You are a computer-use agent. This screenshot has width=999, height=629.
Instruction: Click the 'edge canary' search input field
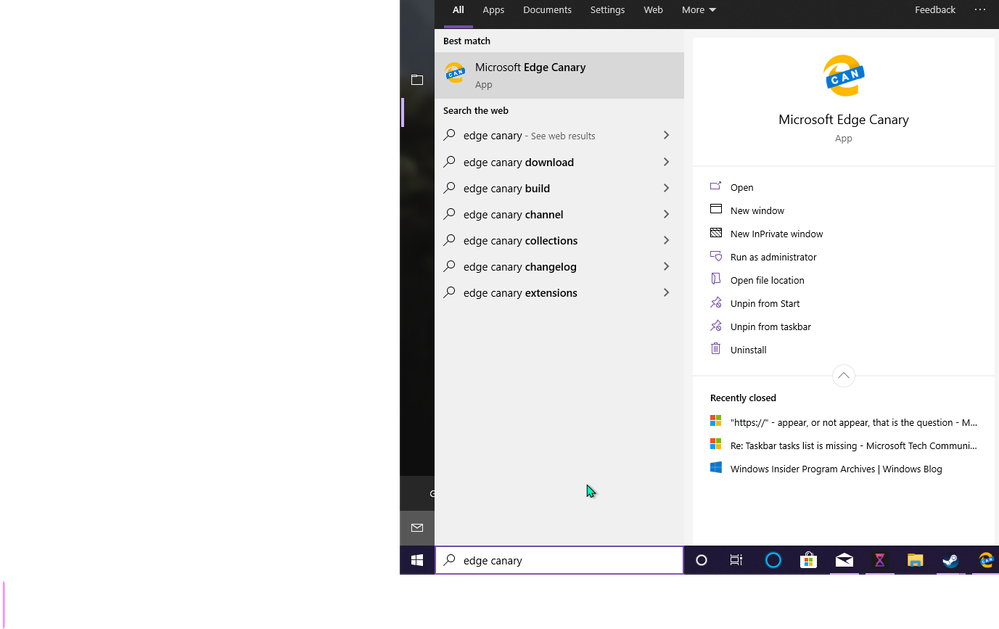pos(559,560)
